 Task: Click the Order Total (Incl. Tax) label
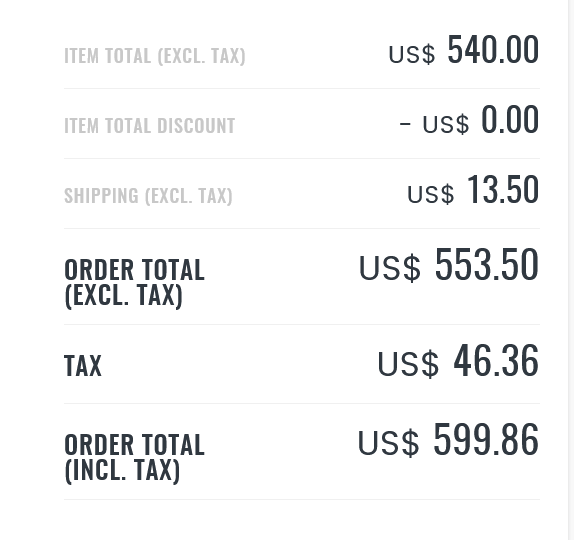tap(134, 458)
